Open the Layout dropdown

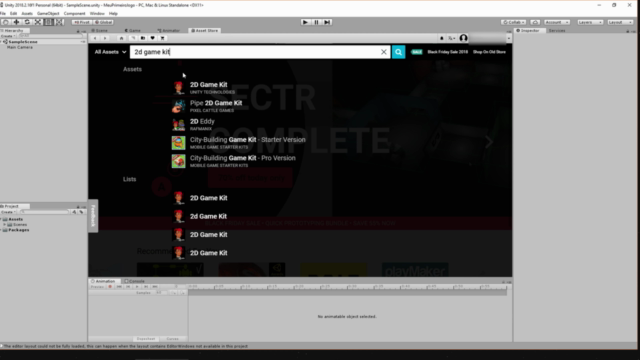(x=620, y=22)
